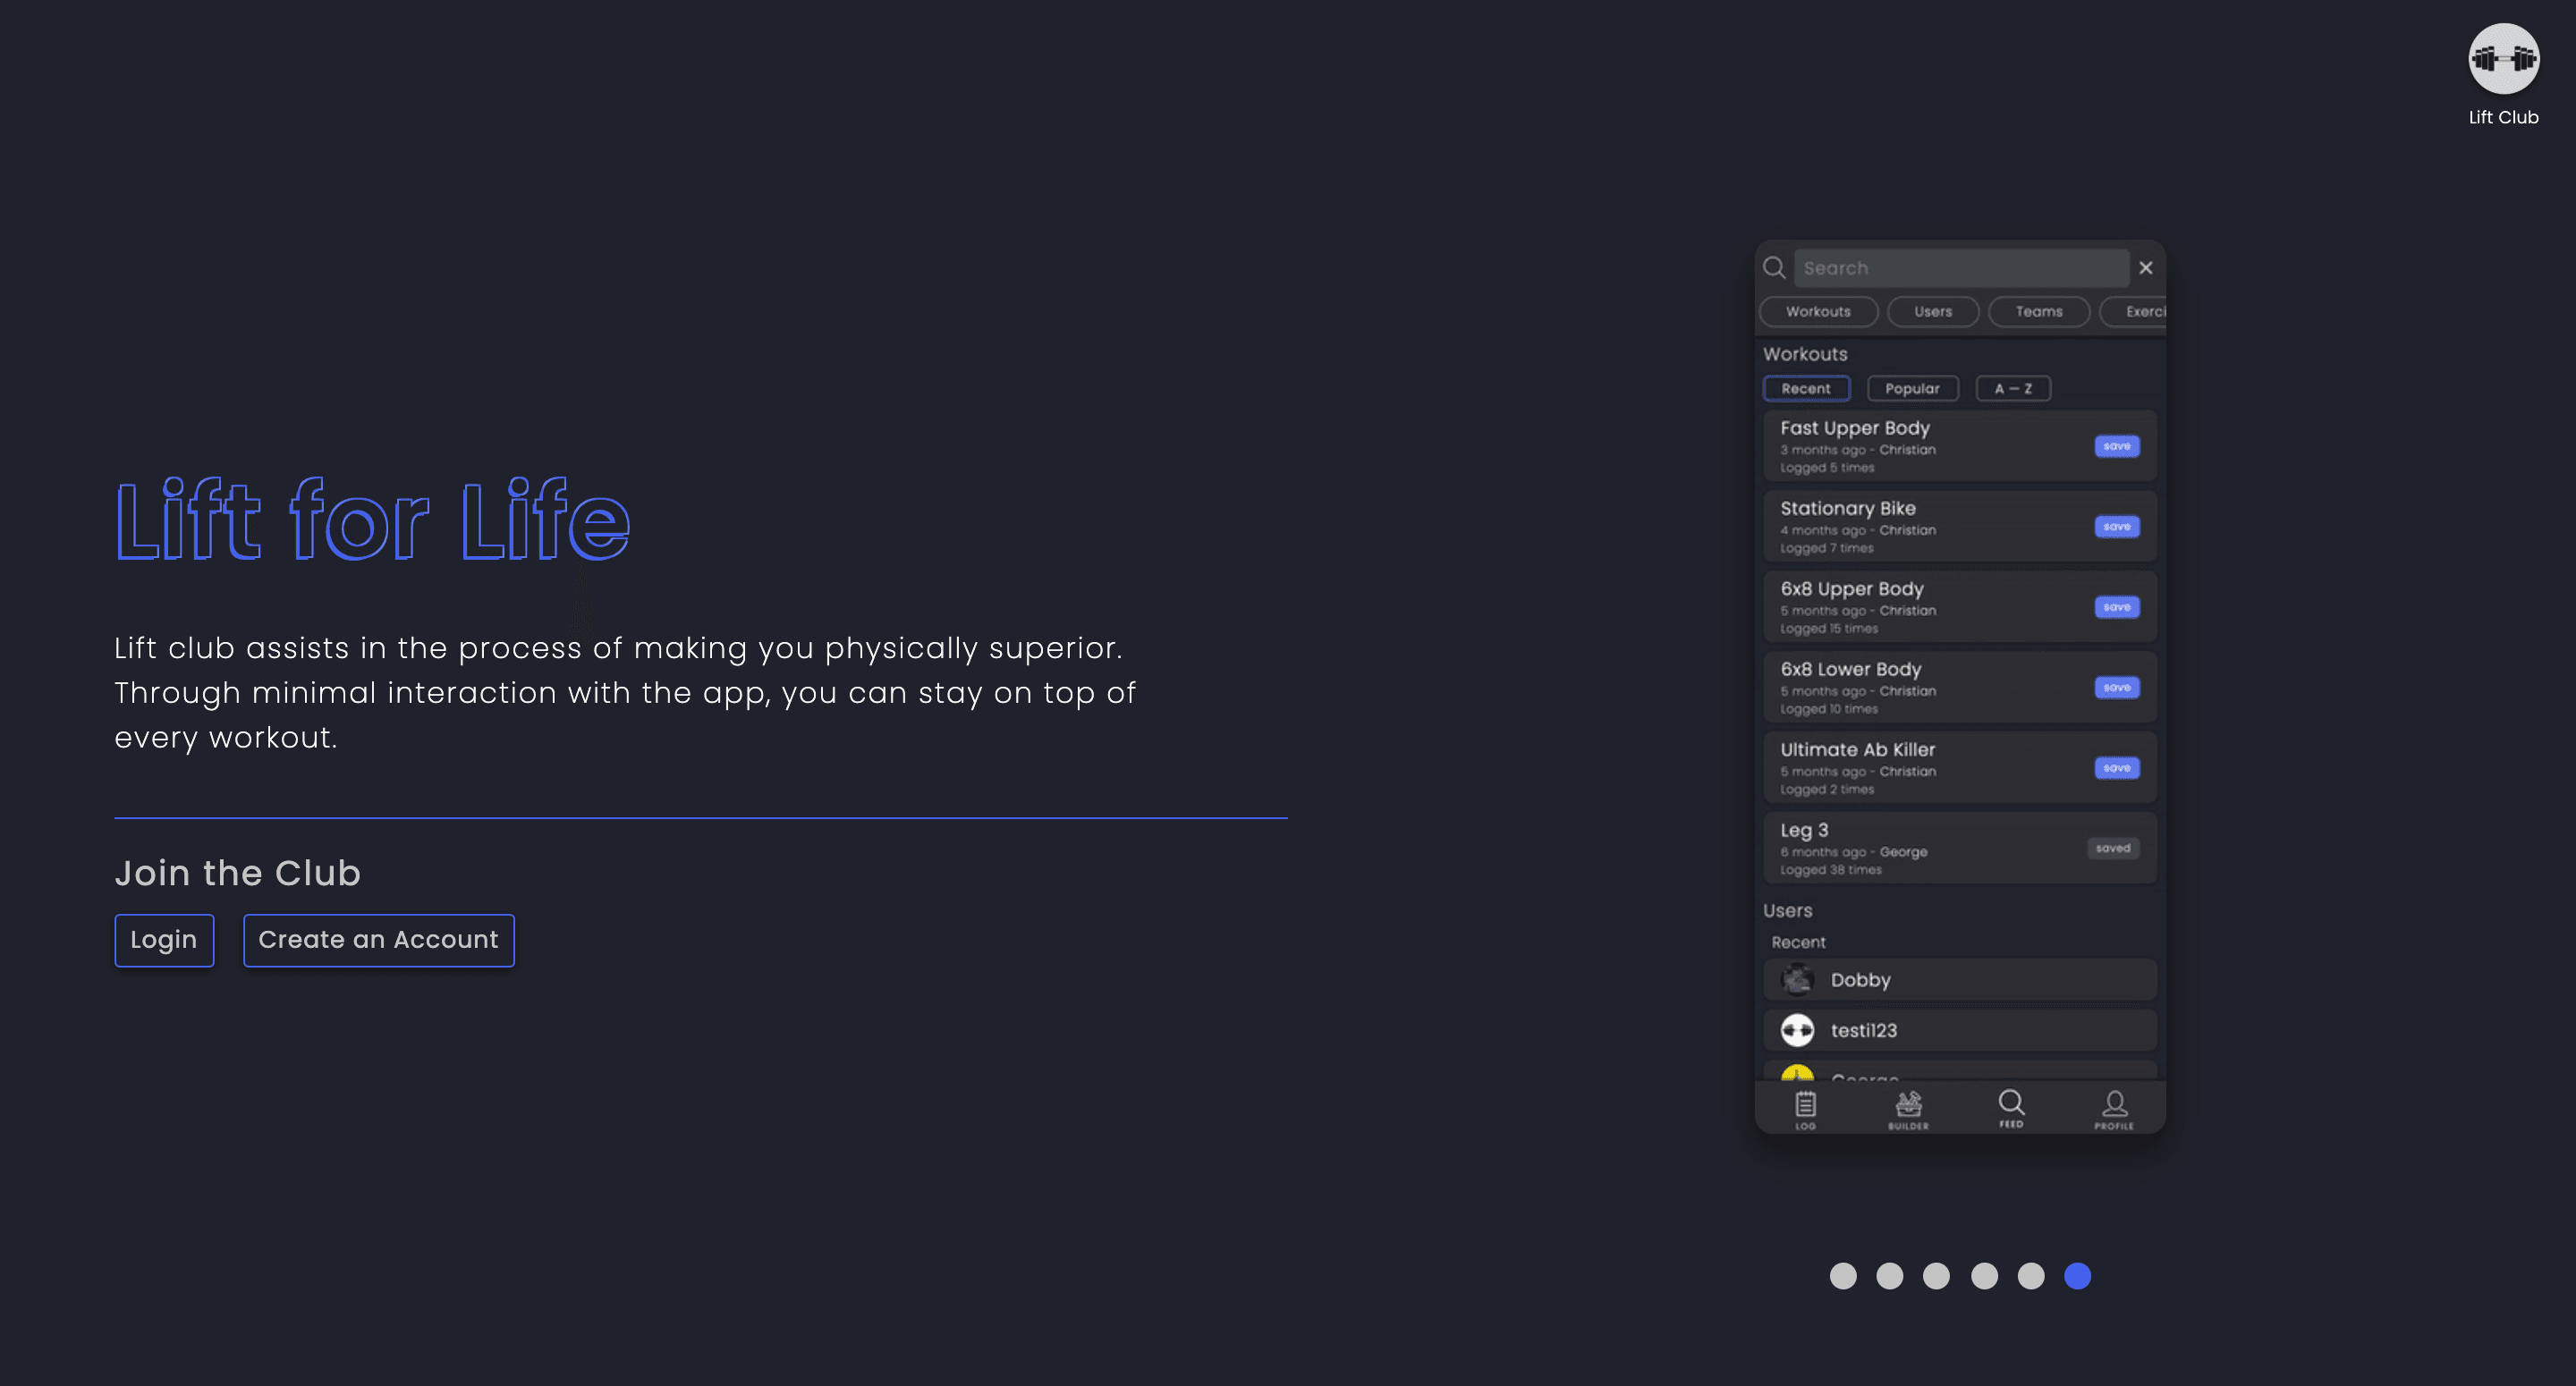Image resolution: width=2576 pixels, height=1386 pixels.
Task: Select the active blue carousel dot
Action: pos(2078,1276)
